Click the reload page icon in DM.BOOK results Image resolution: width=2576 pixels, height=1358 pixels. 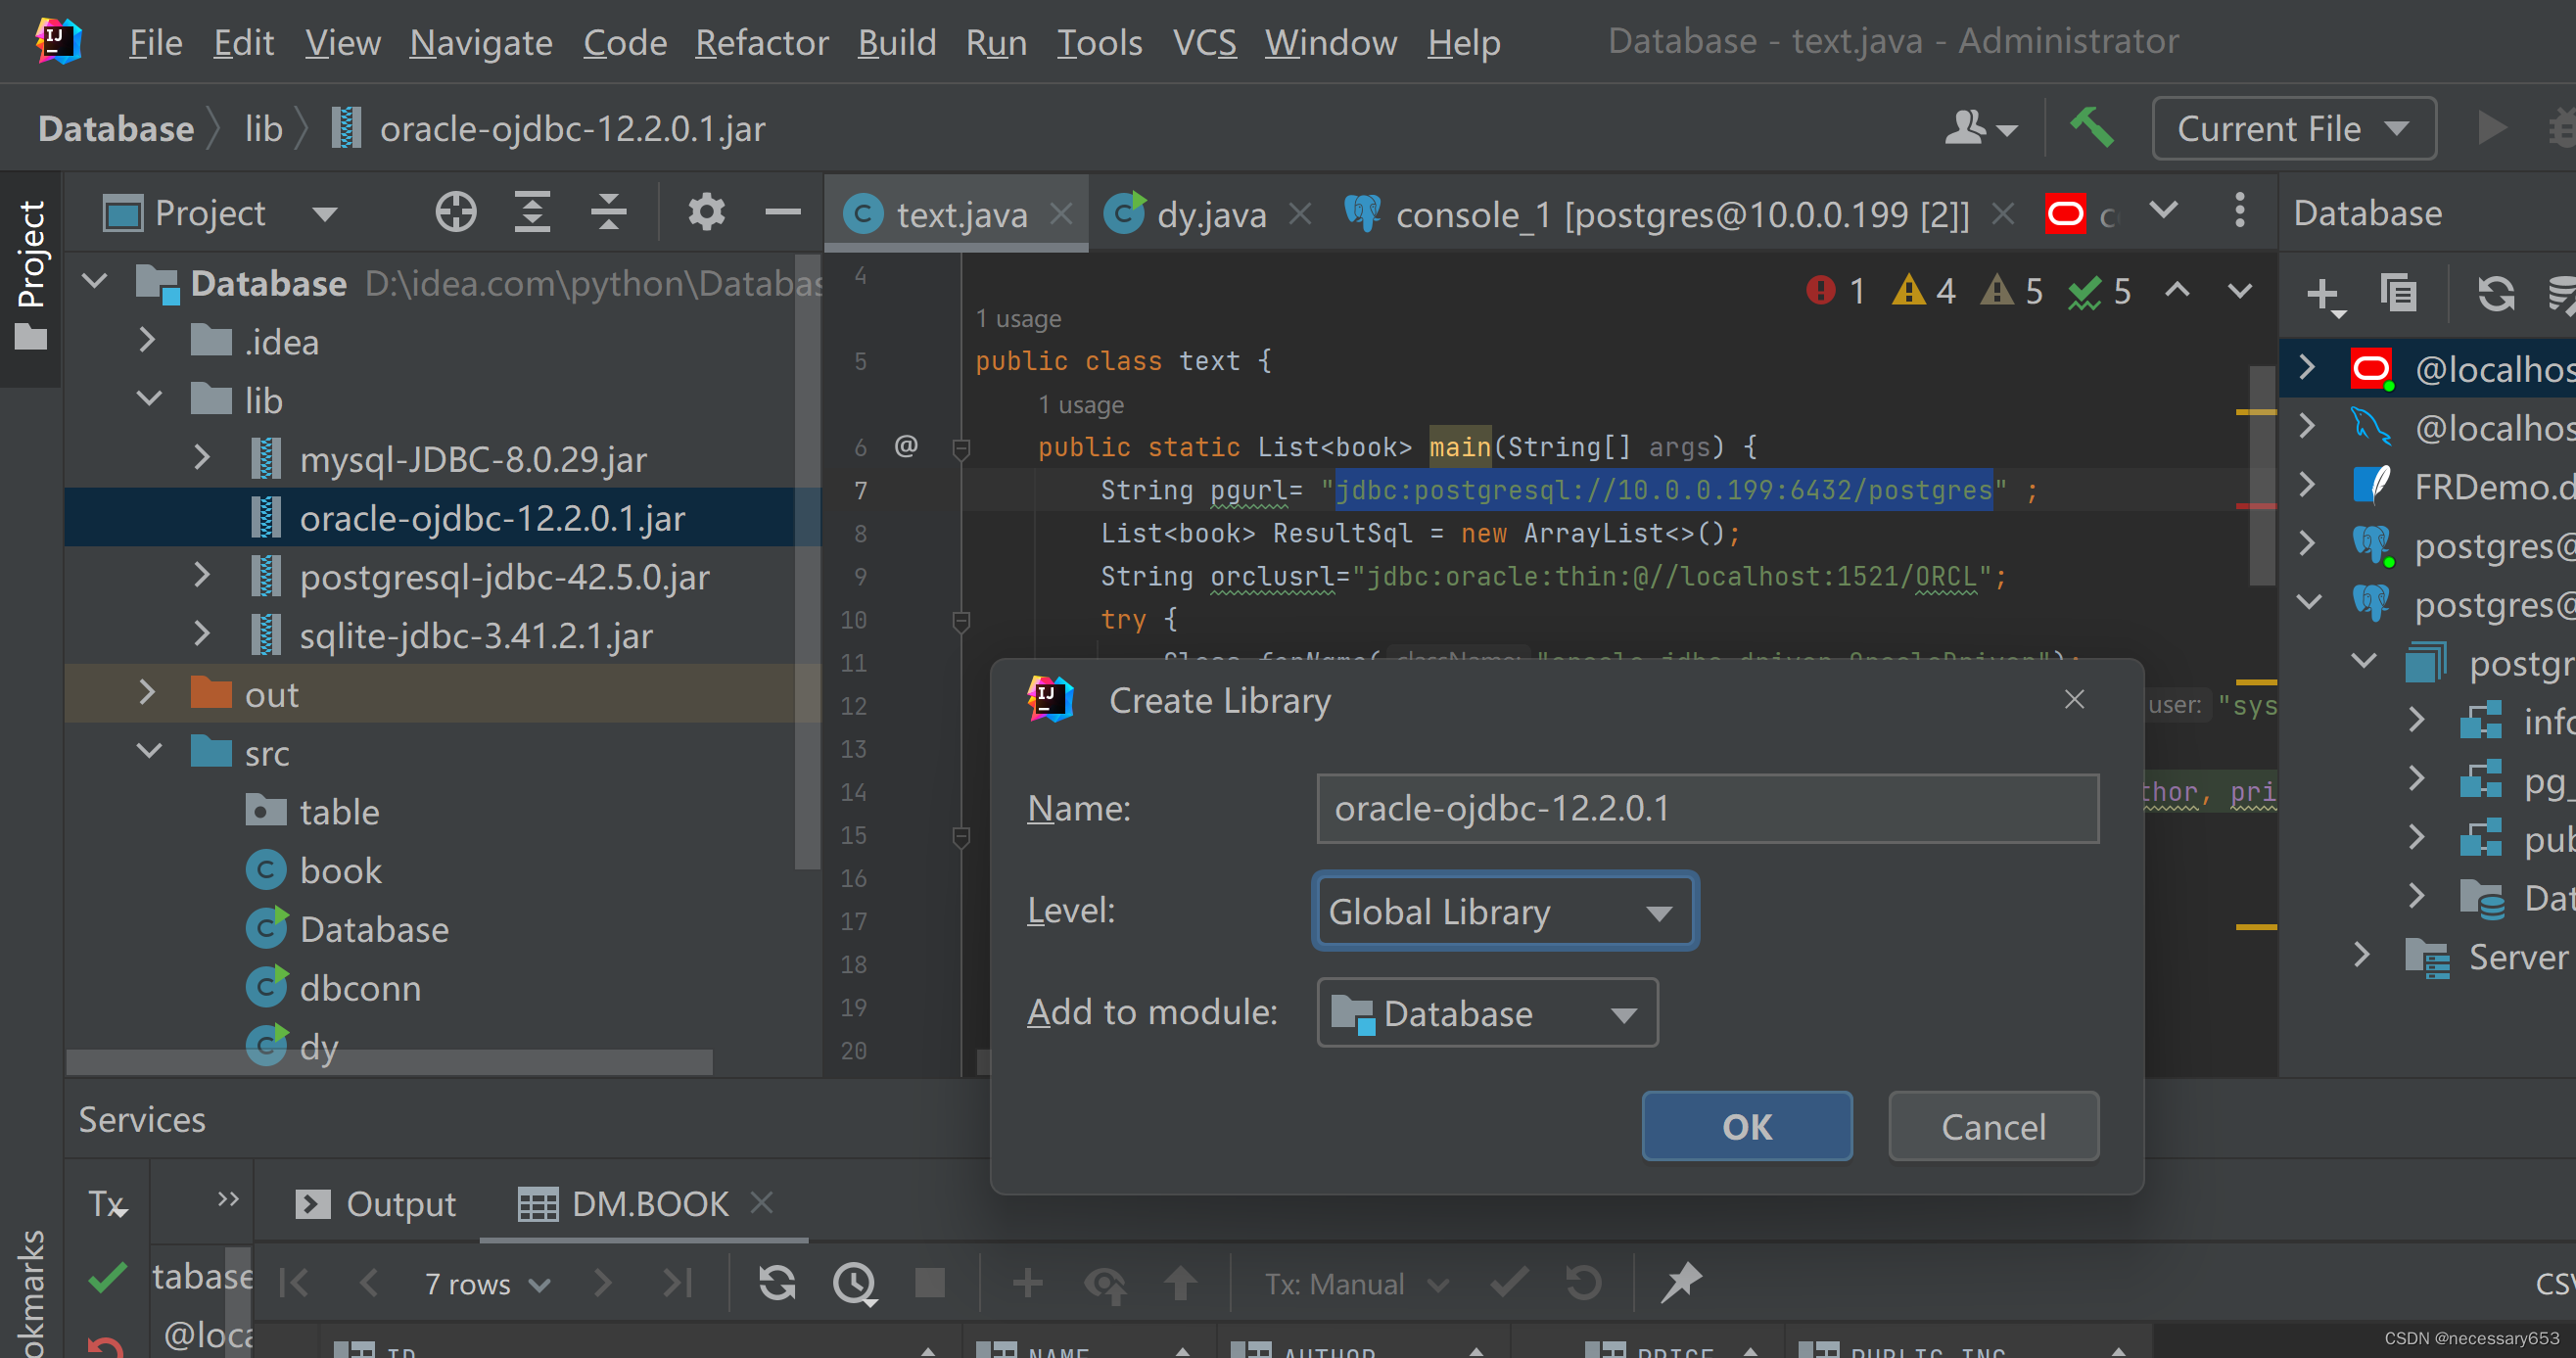click(x=777, y=1283)
